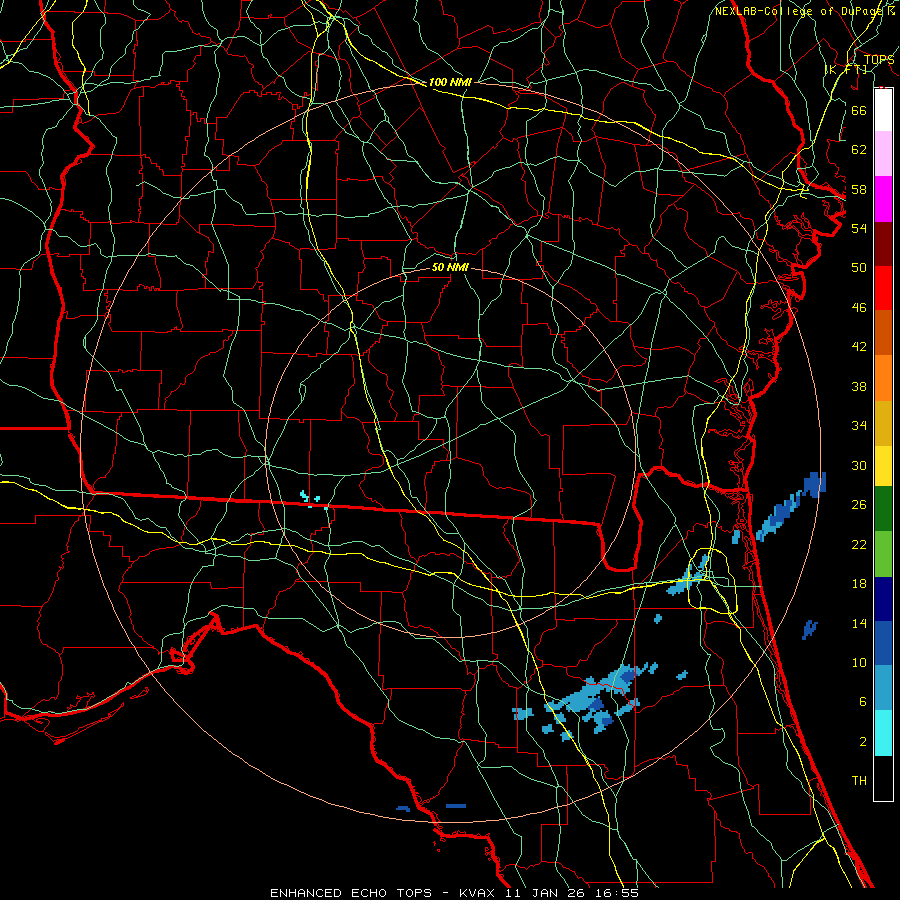900x900 pixels.
Task: Click the legend value '34'
Action: tap(859, 426)
